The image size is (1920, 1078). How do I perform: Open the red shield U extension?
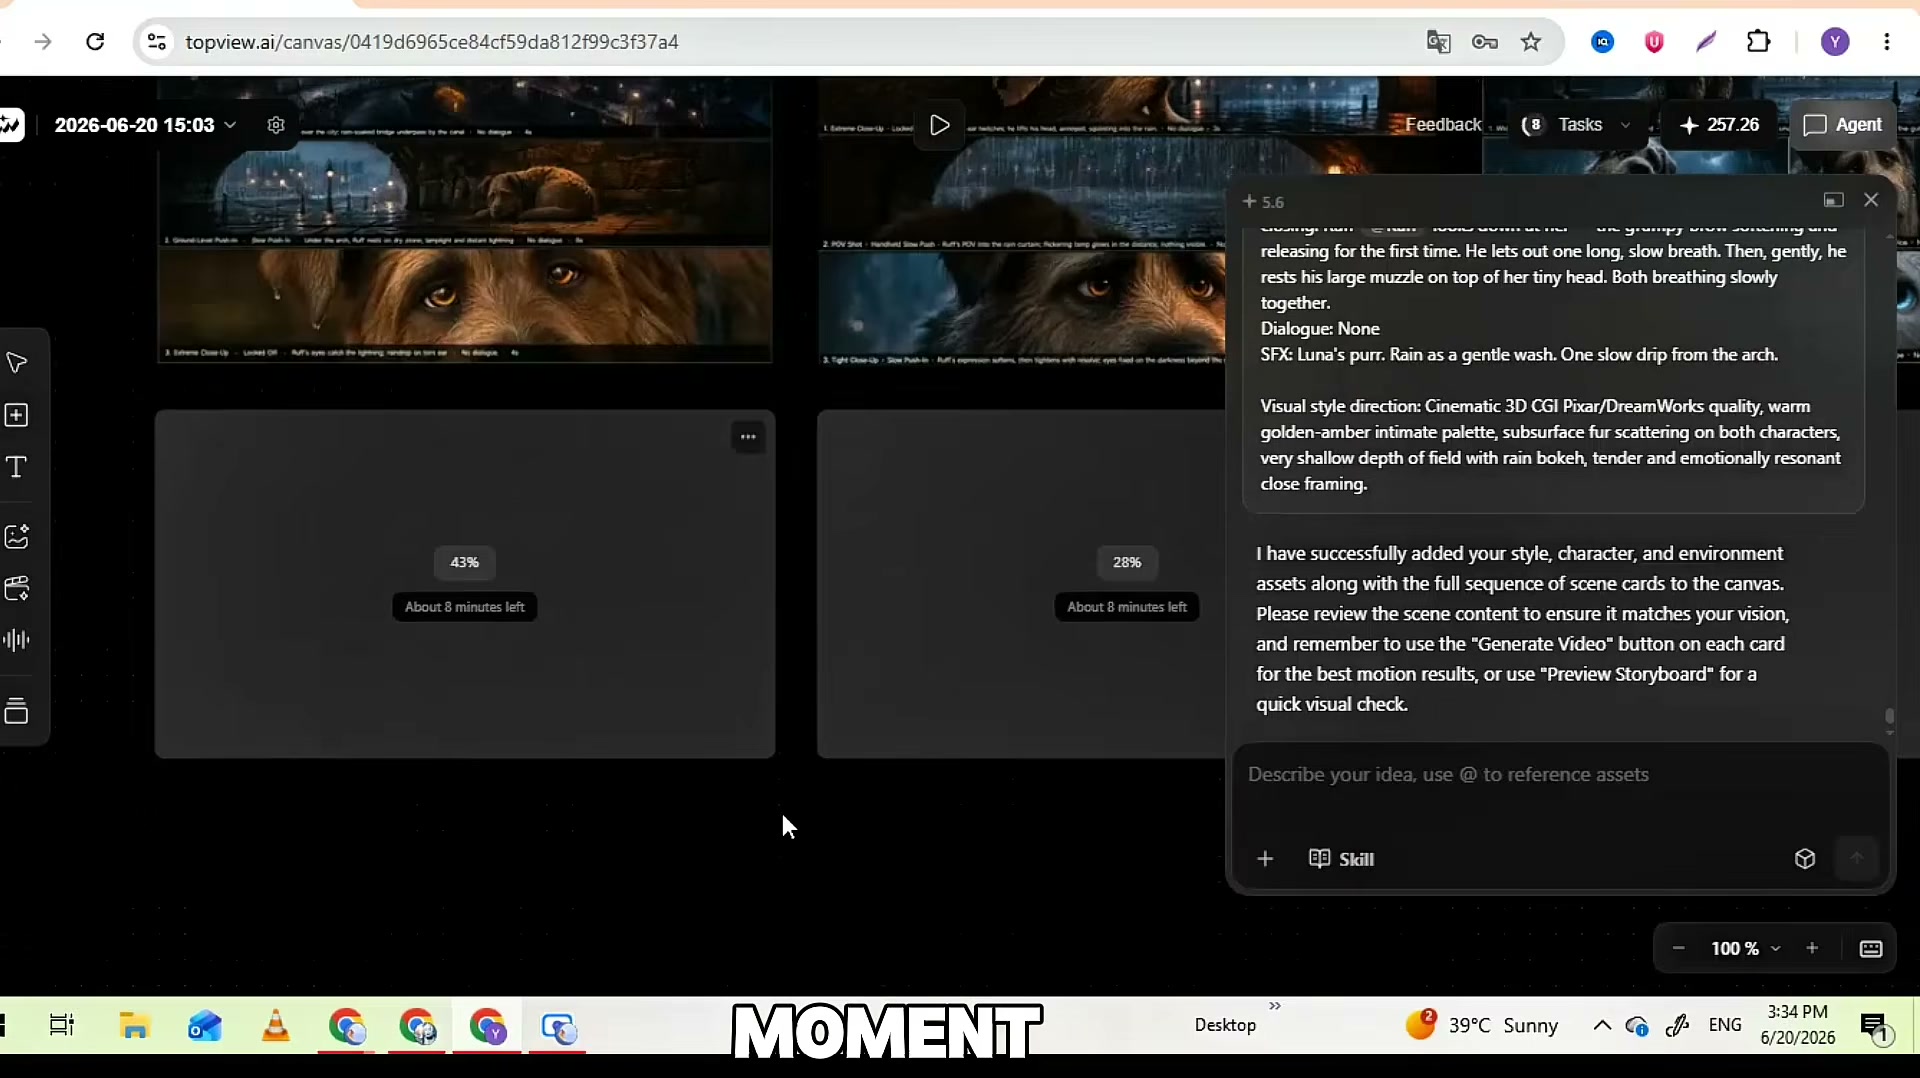pyautogui.click(x=1654, y=42)
